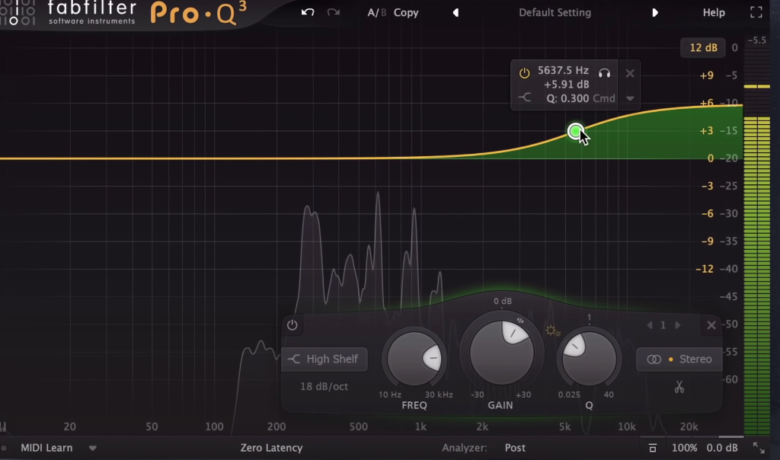Select the previous band arrow
The image size is (780, 460).
click(x=650, y=325)
